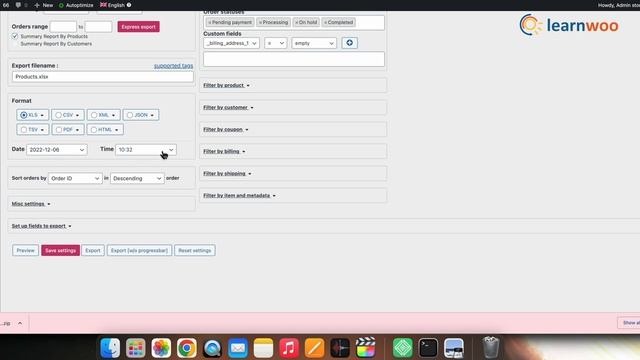Open Voice Memos from the dock
640x360 pixels.
pos(340,348)
